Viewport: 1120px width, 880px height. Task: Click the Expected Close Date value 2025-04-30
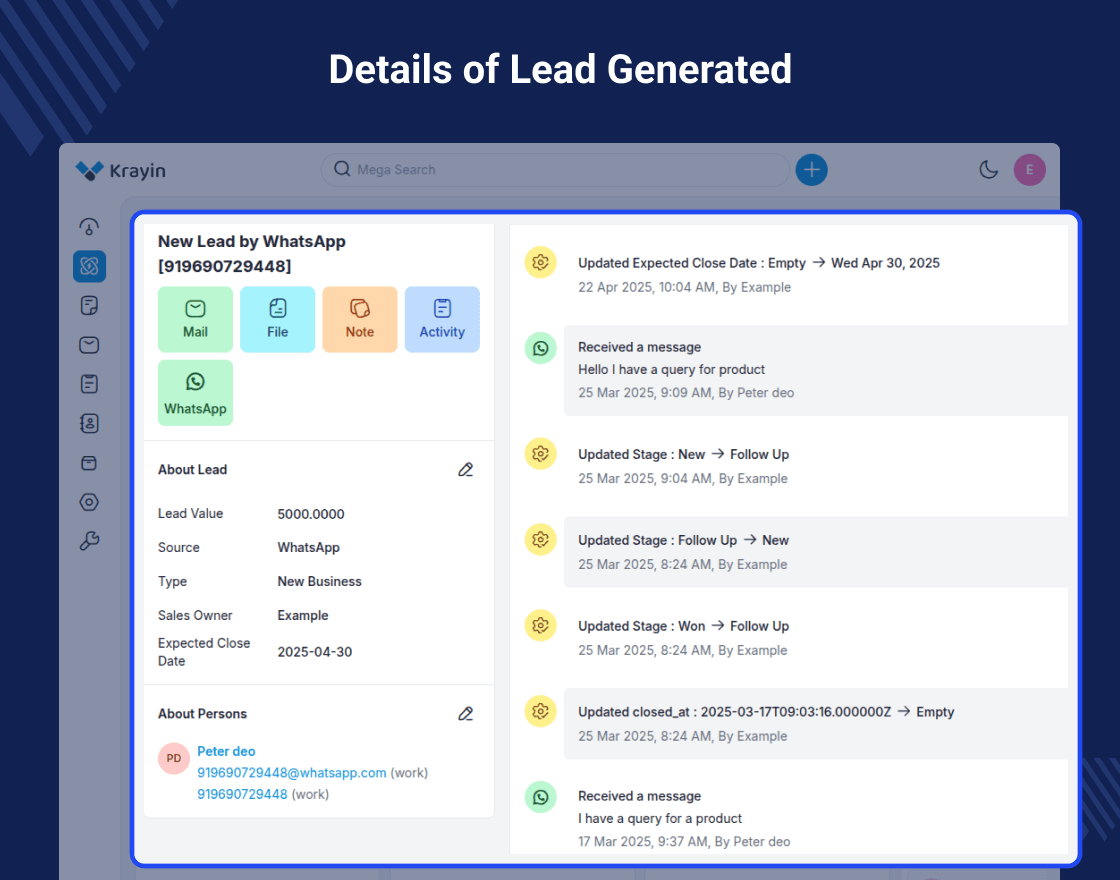(x=314, y=652)
